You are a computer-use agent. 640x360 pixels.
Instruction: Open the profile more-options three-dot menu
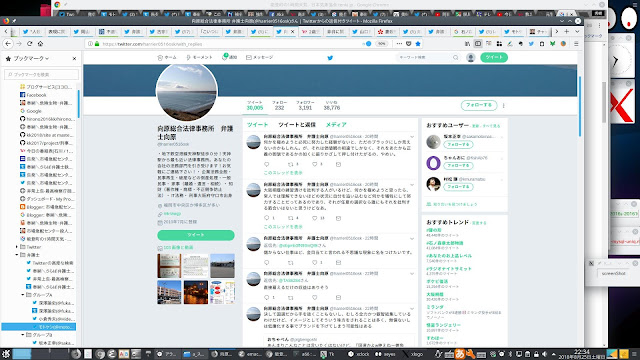click(504, 106)
